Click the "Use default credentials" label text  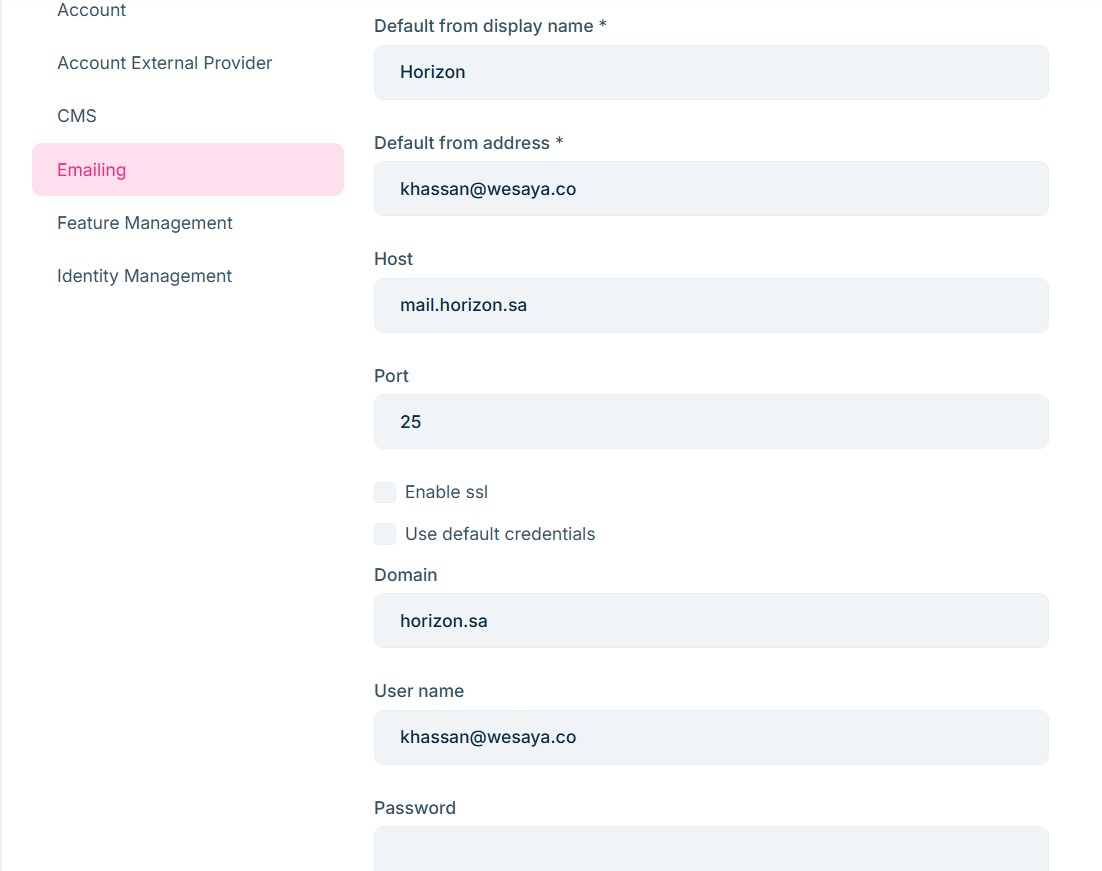[500, 534]
